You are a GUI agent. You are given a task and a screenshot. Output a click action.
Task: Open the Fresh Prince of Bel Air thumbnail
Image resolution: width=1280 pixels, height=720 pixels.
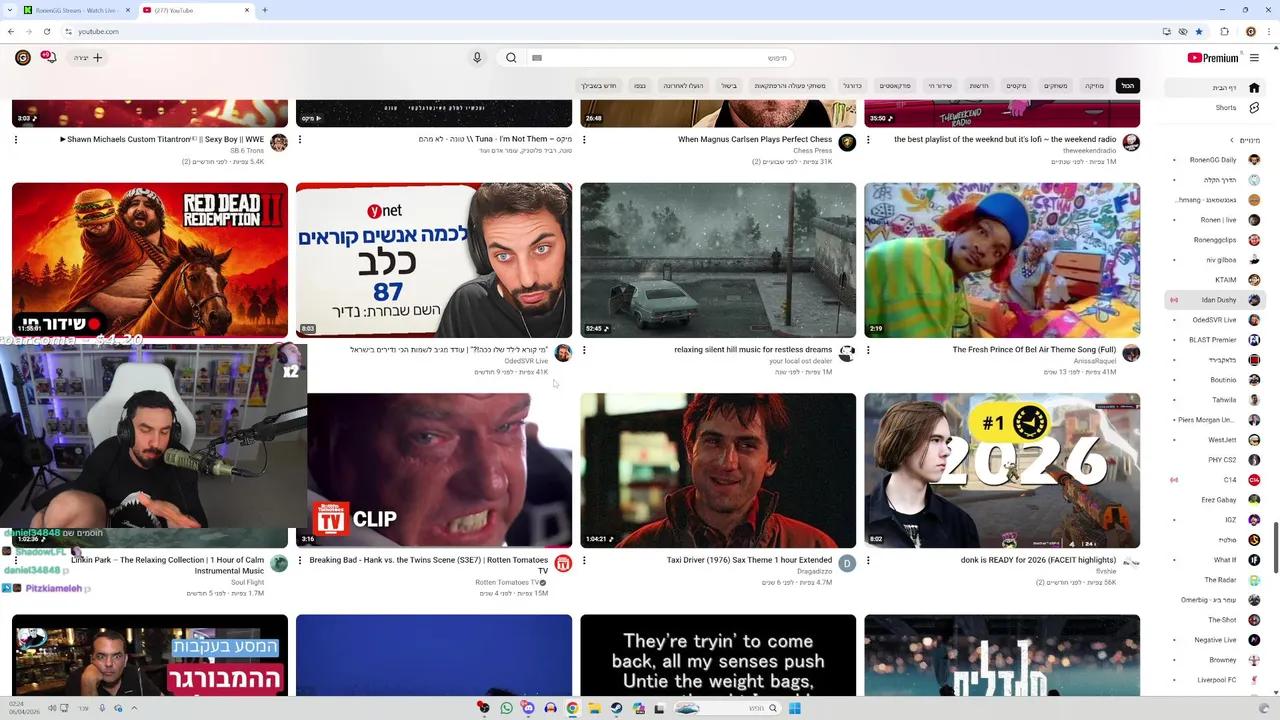click(x=1002, y=260)
